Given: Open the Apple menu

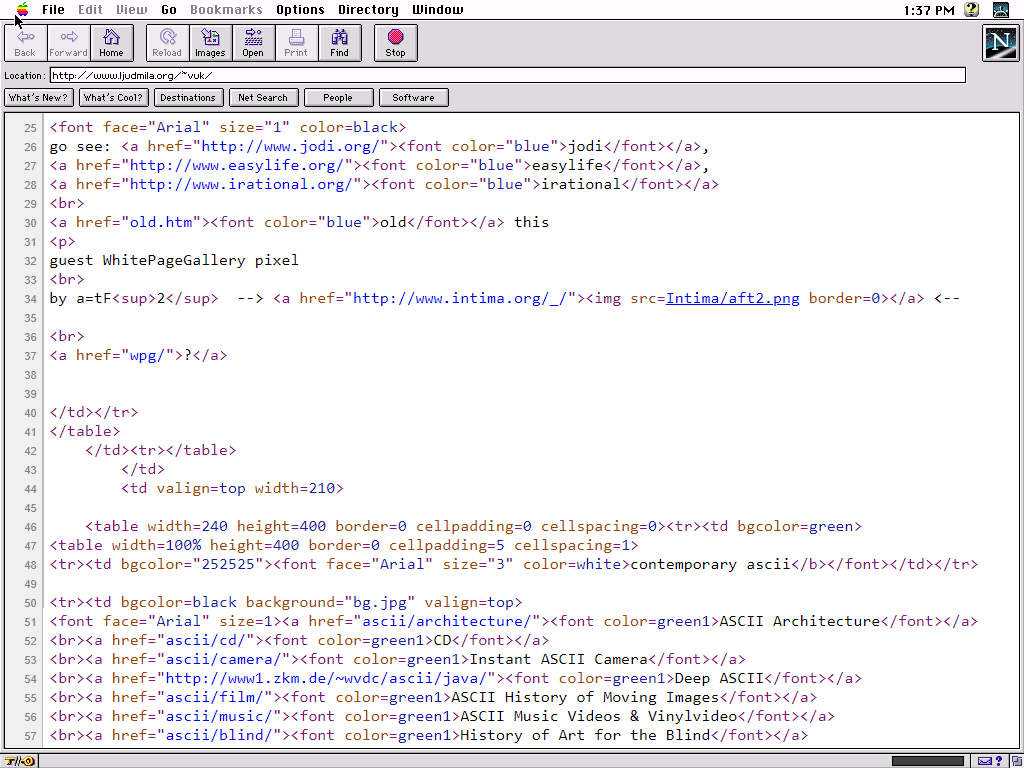Looking at the screenshot, I should click(x=22, y=10).
